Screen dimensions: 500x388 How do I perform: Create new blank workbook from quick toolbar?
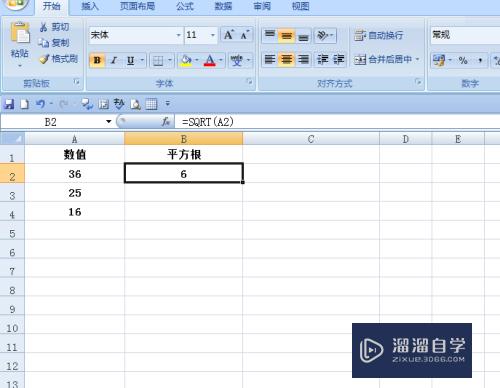coord(24,104)
